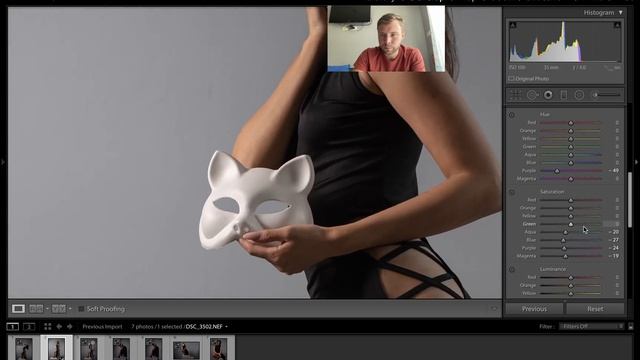Activate Saturation targeted adjustment tool
The width and height of the screenshot is (640, 360).
[512, 192]
